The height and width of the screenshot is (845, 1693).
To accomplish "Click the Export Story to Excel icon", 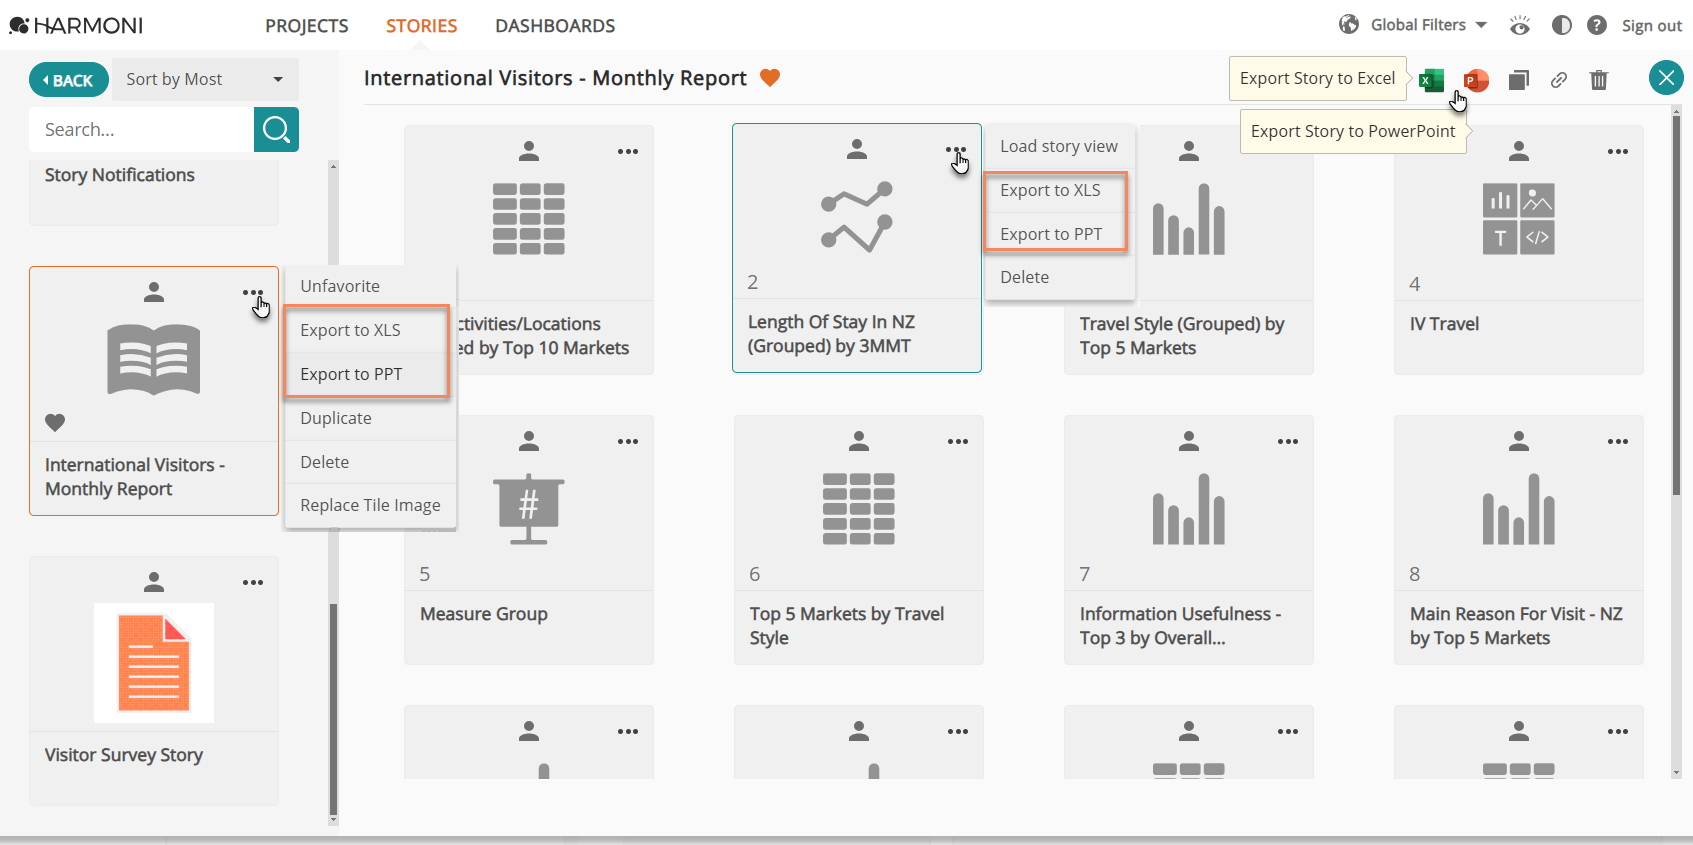I will point(1431,80).
